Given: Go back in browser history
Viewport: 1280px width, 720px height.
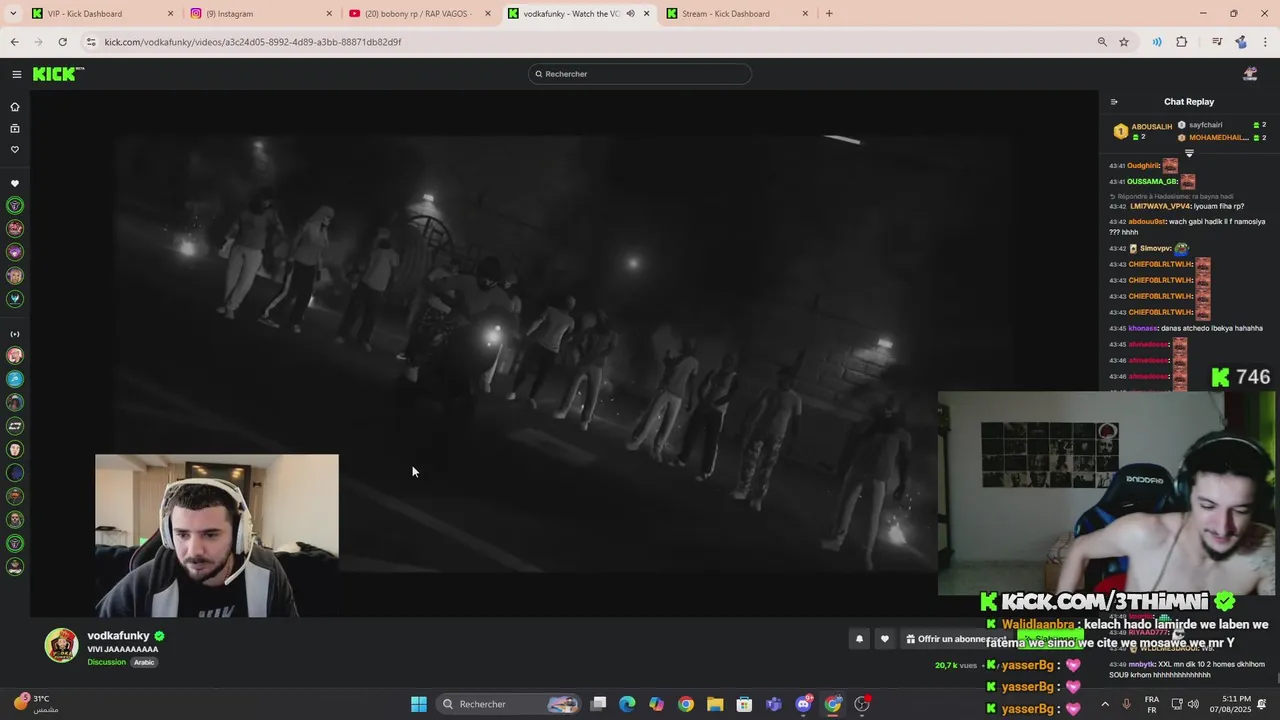Looking at the screenshot, I should click(15, 42).
